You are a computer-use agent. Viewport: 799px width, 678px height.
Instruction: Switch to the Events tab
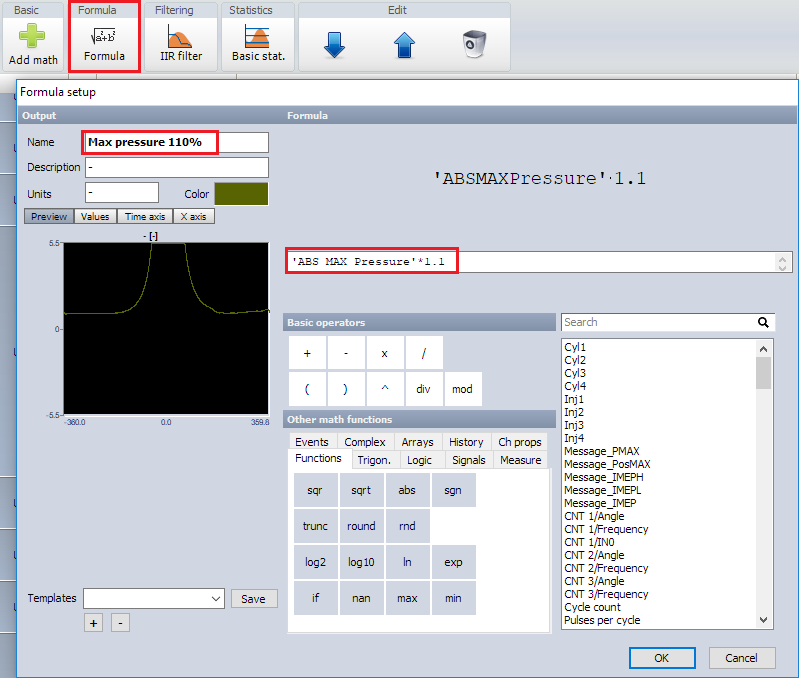tap(312, 442)
